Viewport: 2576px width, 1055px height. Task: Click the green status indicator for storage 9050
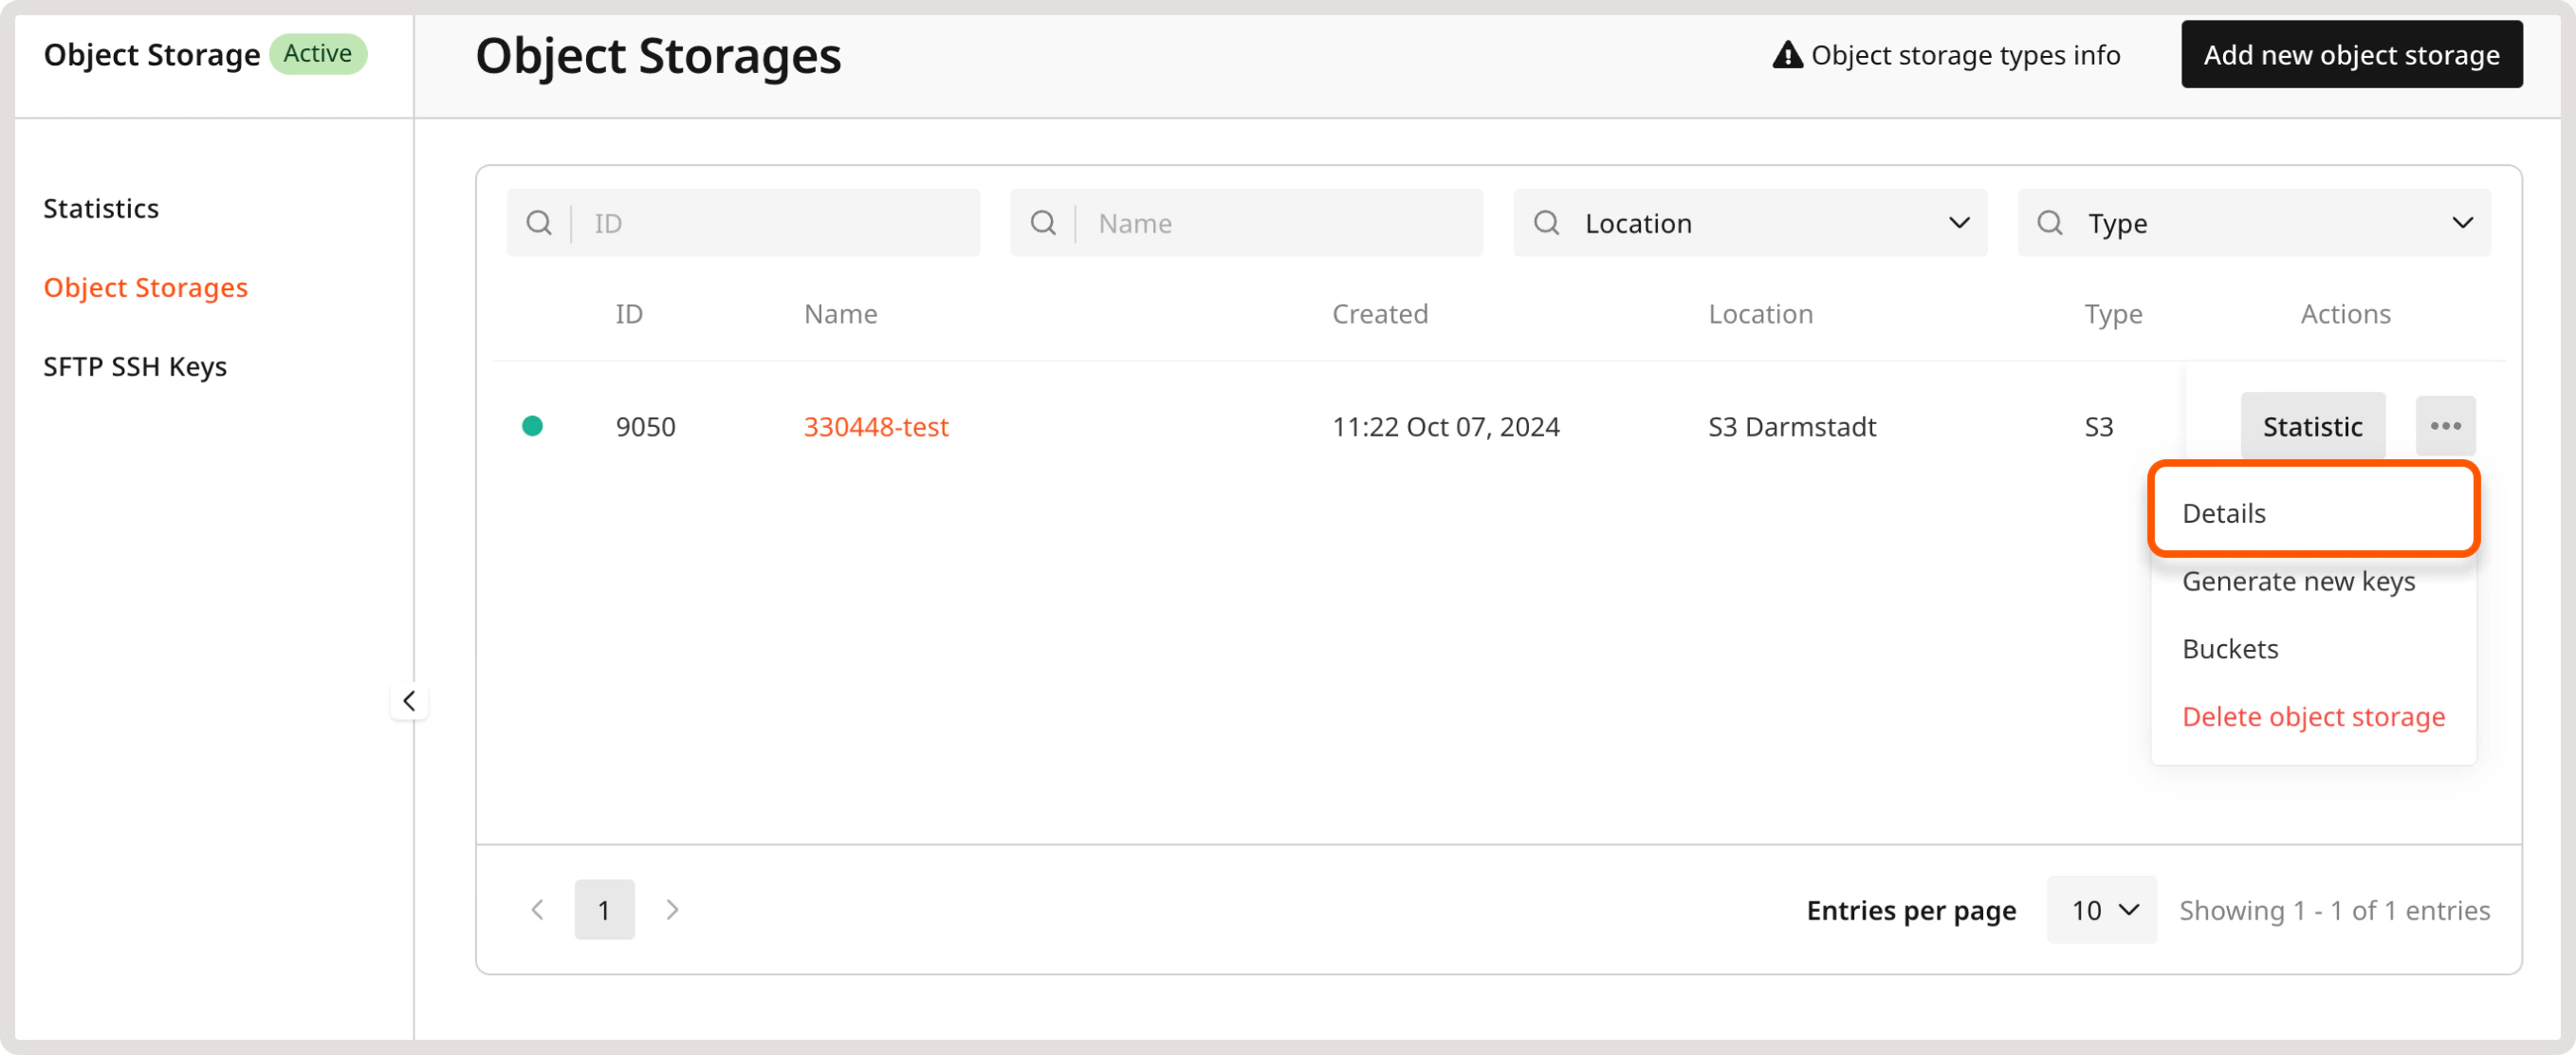(x=534, y=425)
